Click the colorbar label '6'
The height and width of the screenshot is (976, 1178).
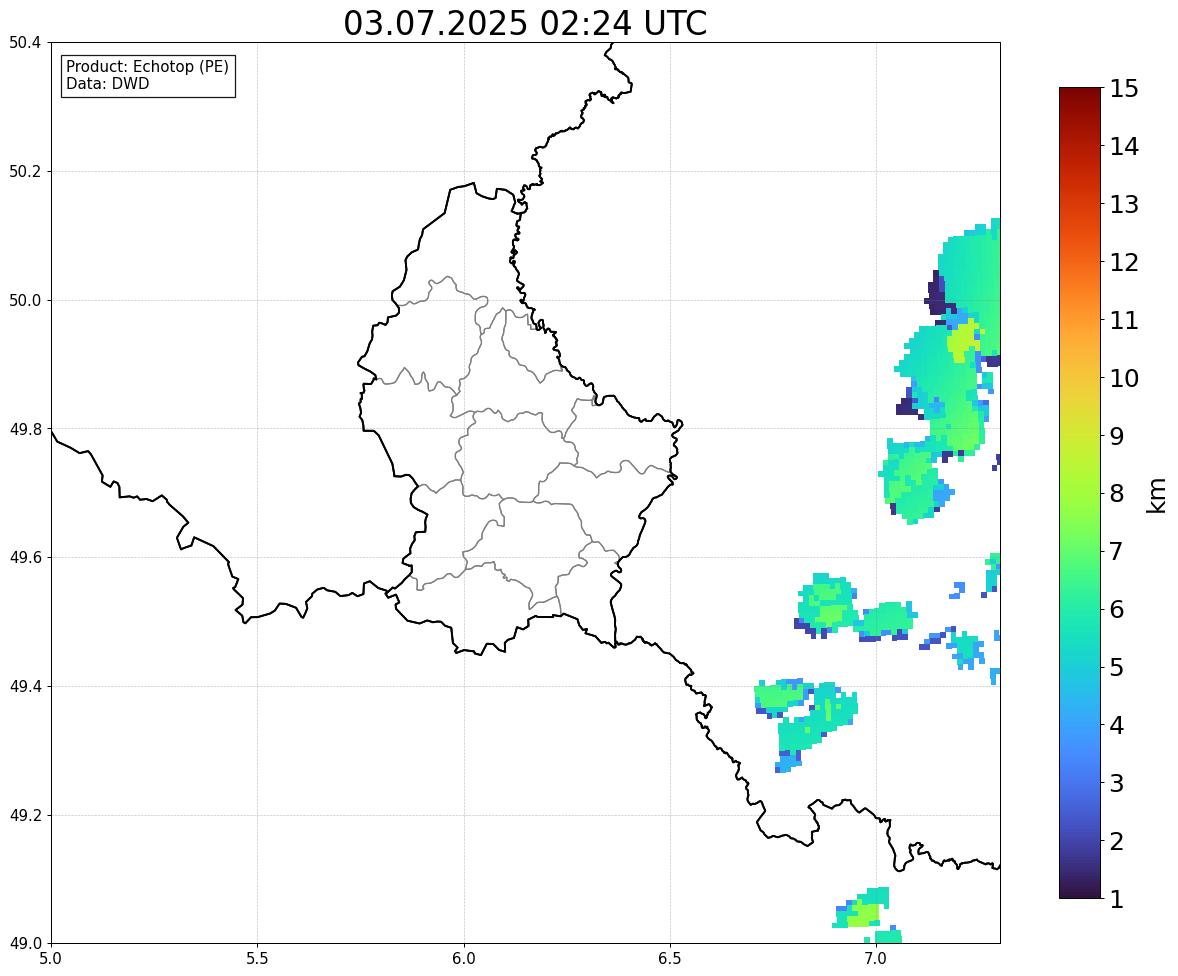tap(1117, 609)
